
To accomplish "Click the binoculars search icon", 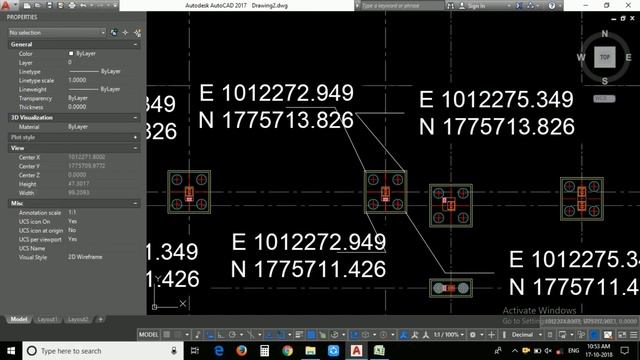I will click(450, 6).
